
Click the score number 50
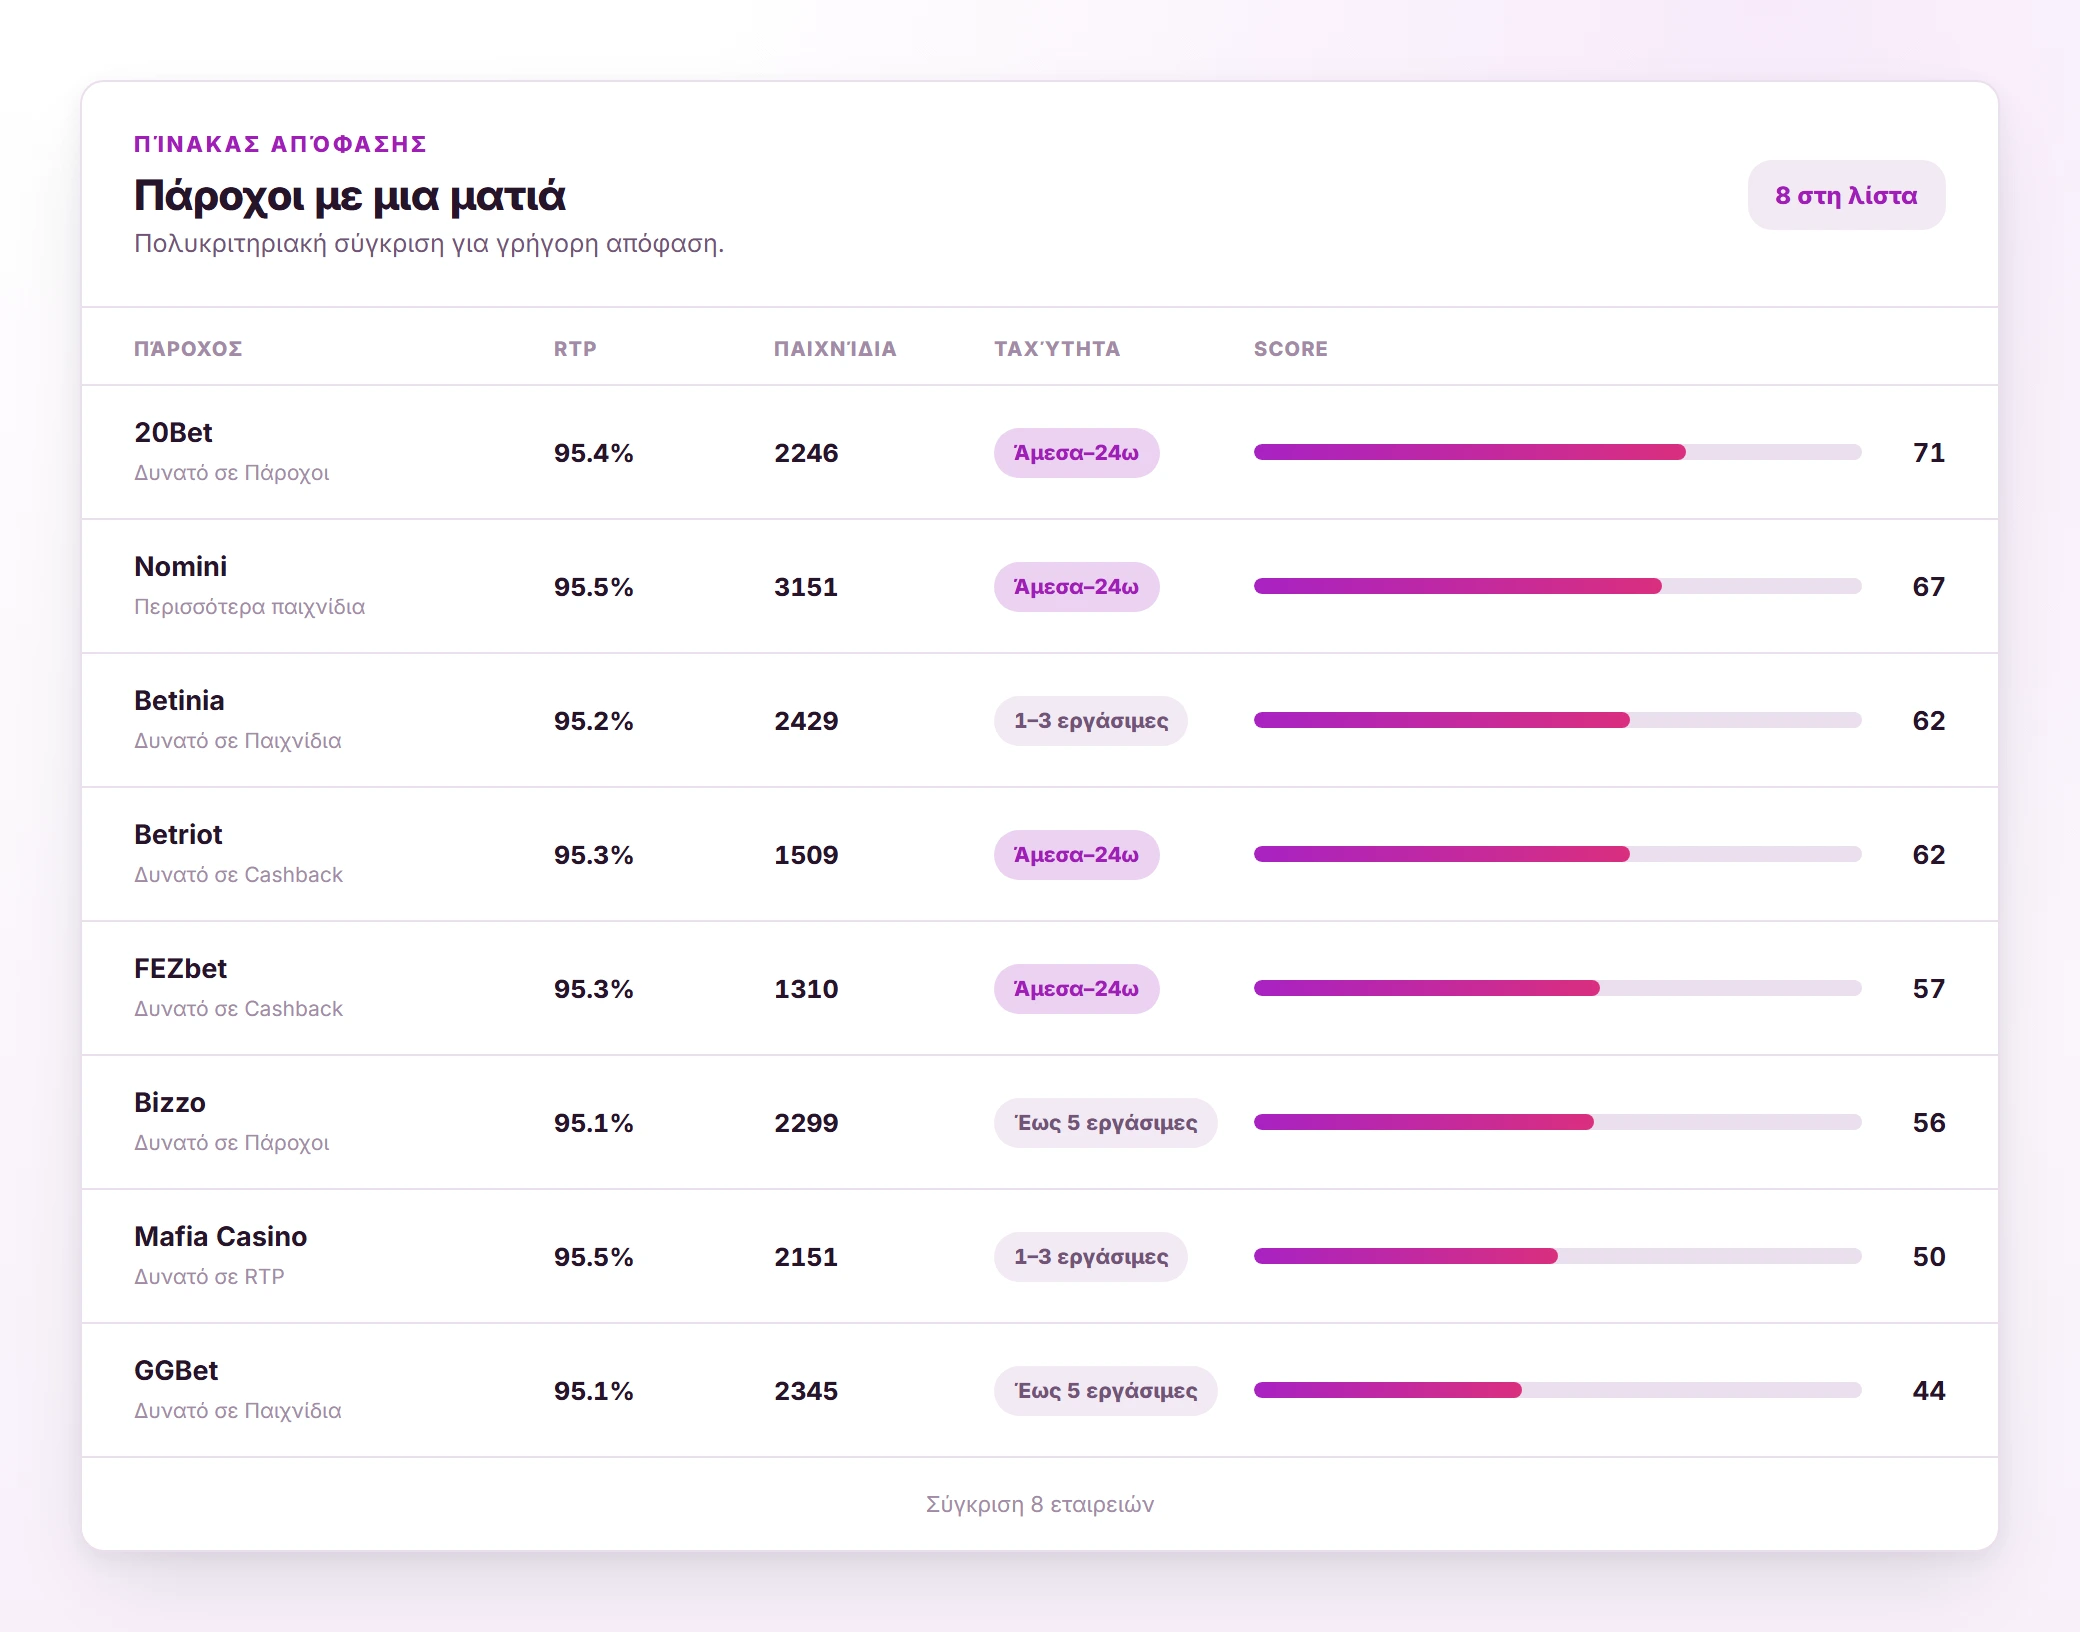1929,1257
